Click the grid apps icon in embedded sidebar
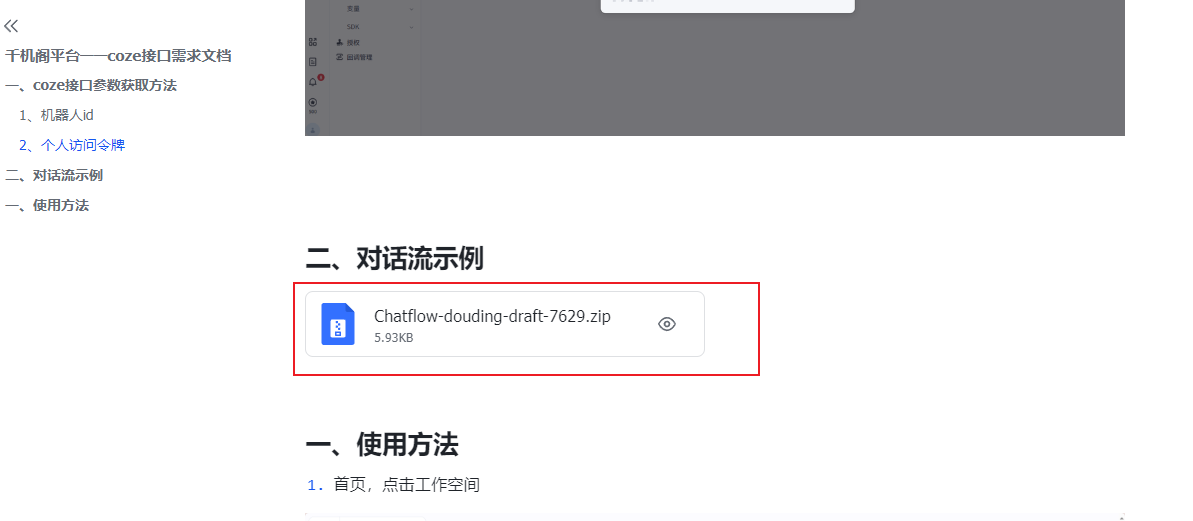 click(313, 43)
